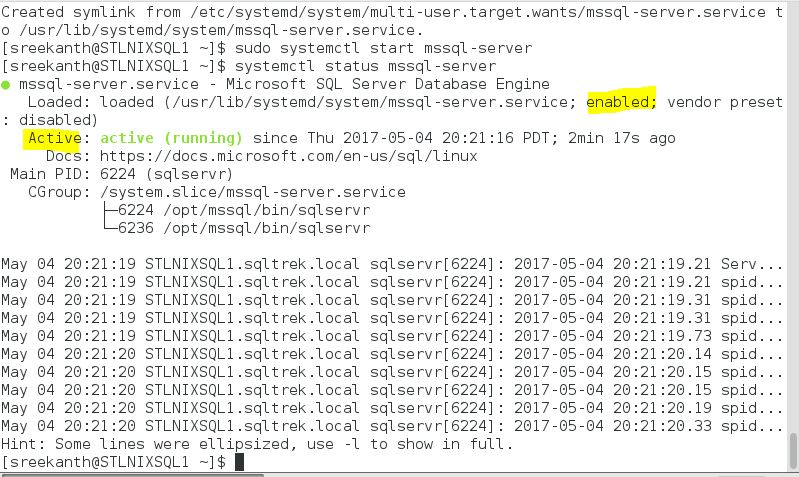Click the 6224 /opt/mssql/bin/sqlservr process entry

click(x=243, y=210)
